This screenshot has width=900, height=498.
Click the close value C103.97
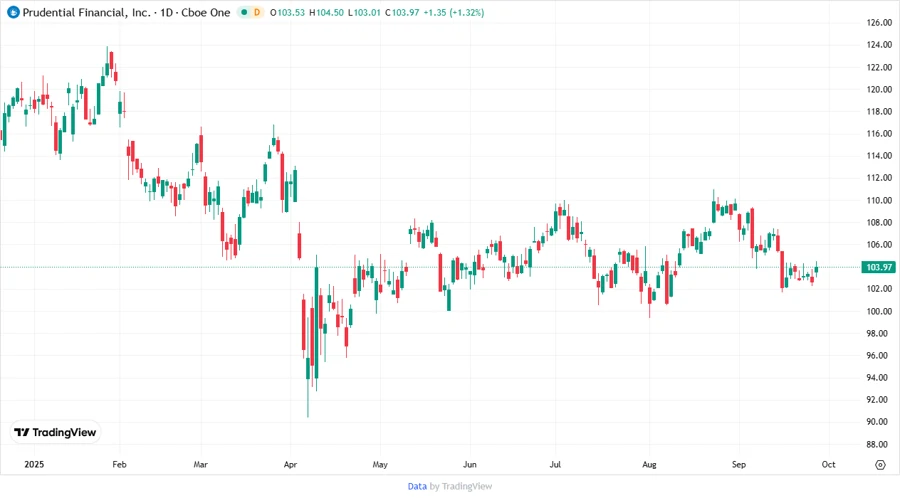(x=402, y=12)
